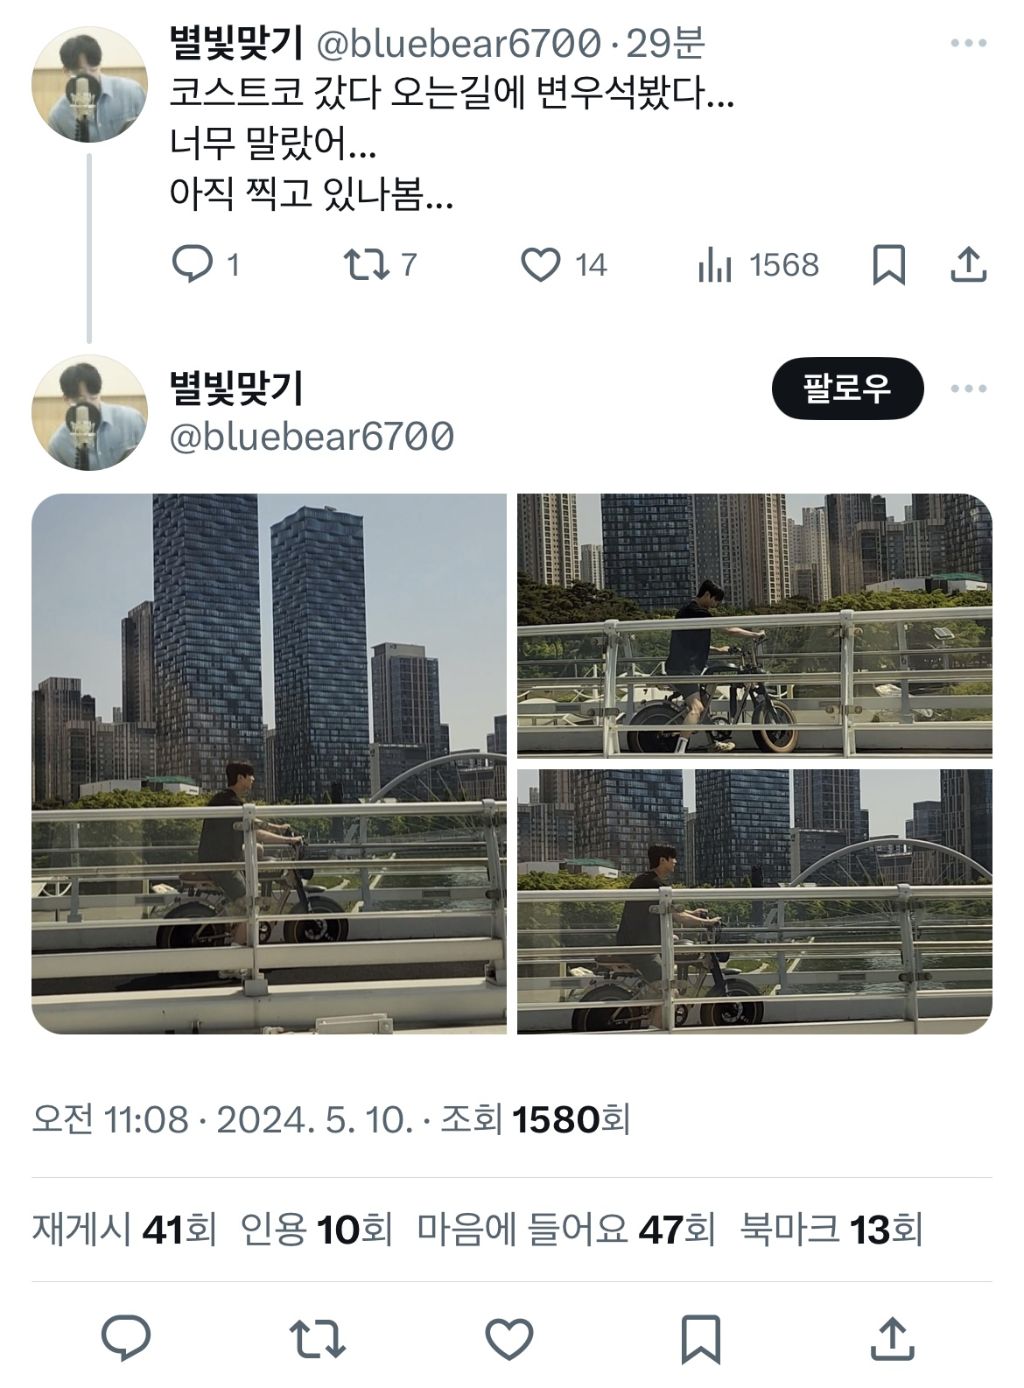Retweet the first tweet showing 7 reposts

(380, 265)
